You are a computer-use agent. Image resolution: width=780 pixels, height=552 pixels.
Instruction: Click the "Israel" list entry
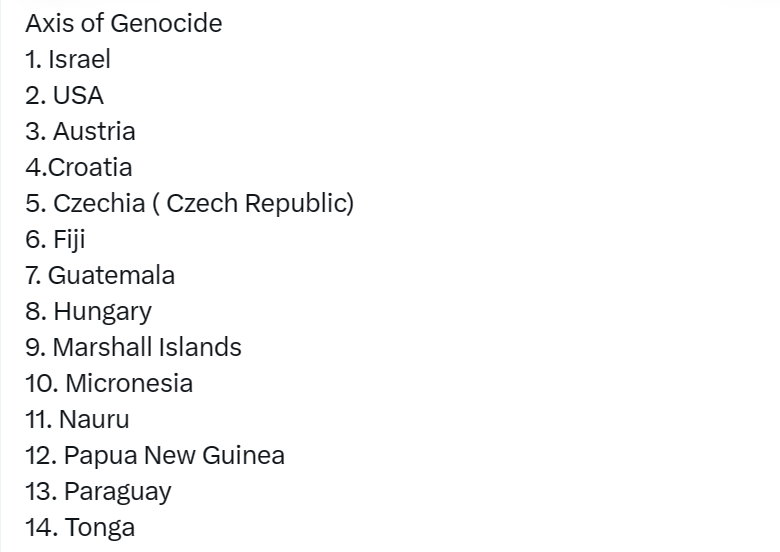(79, 59)
